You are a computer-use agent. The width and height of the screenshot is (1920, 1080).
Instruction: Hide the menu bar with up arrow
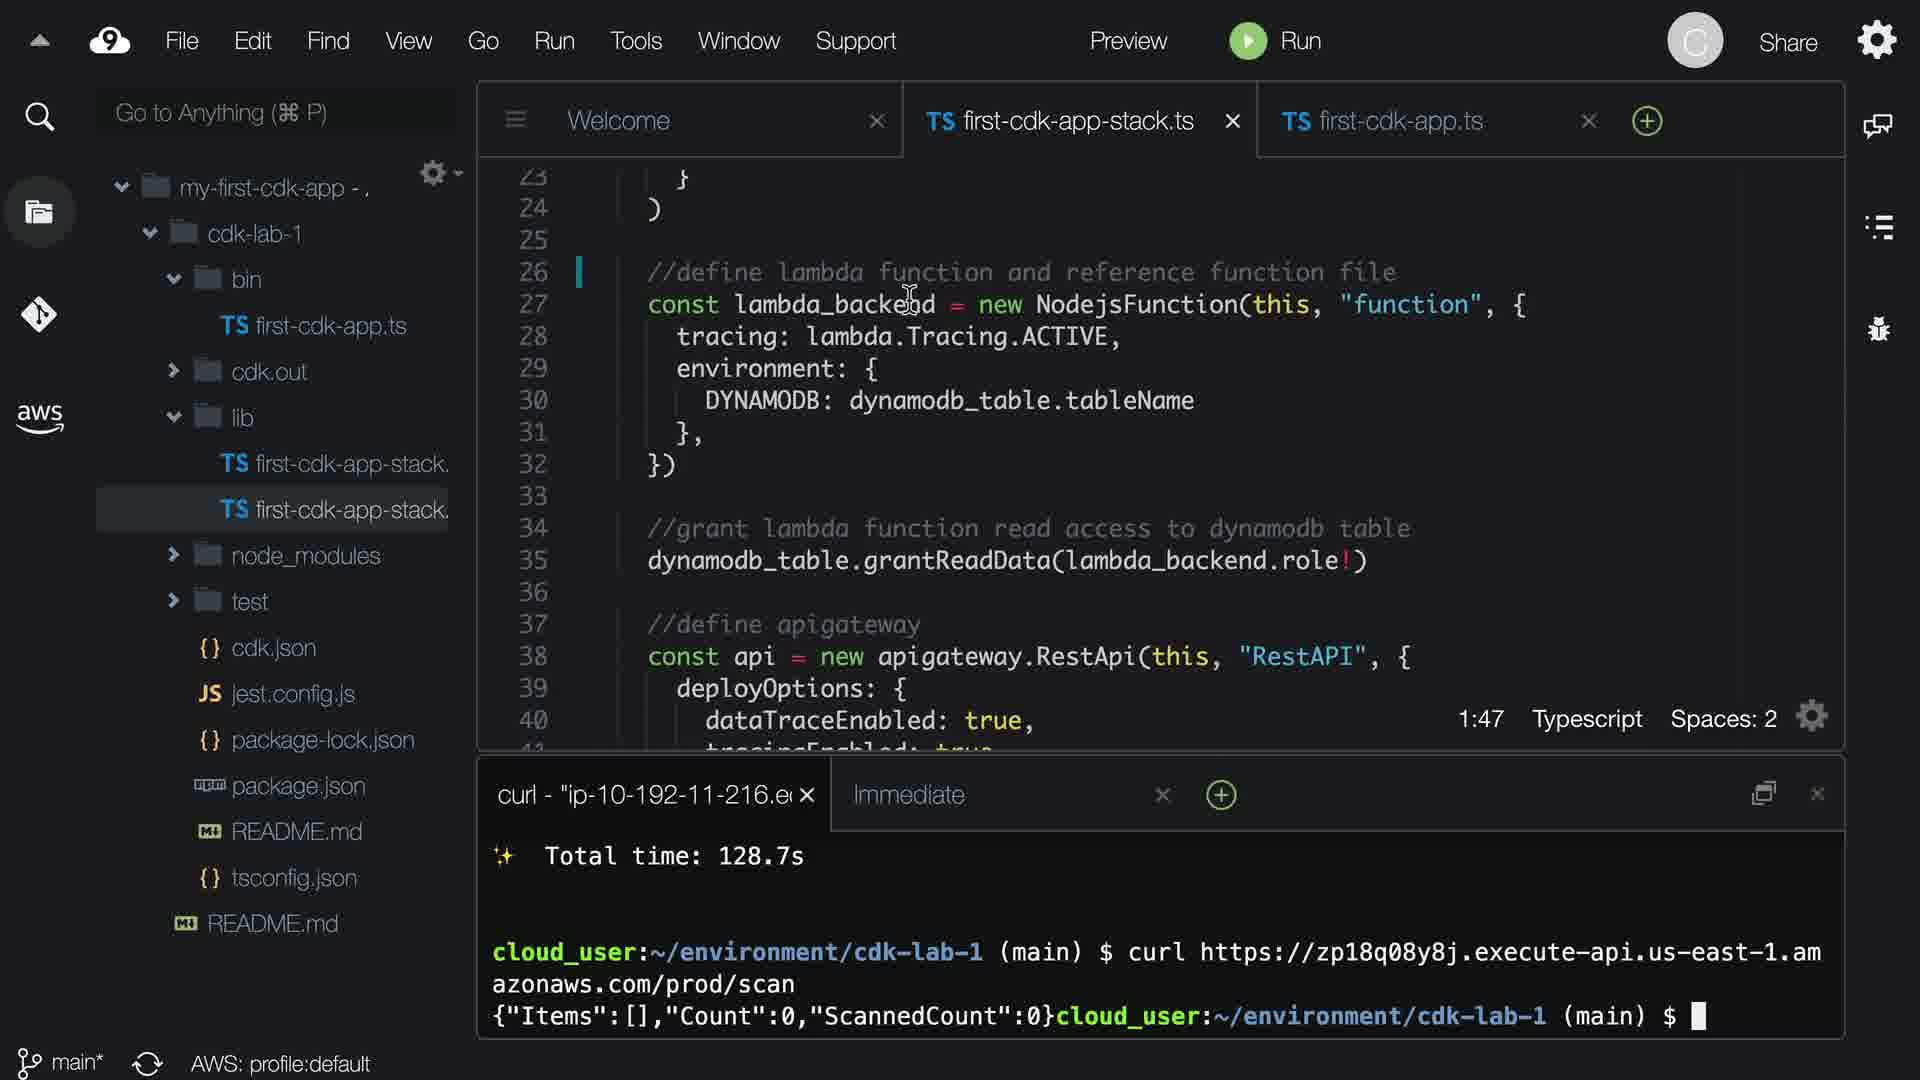pos(39,41)
